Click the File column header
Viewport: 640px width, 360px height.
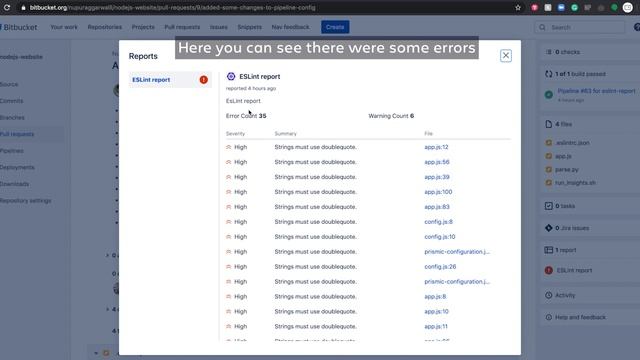pyautogui.click(x=428, y=133)
